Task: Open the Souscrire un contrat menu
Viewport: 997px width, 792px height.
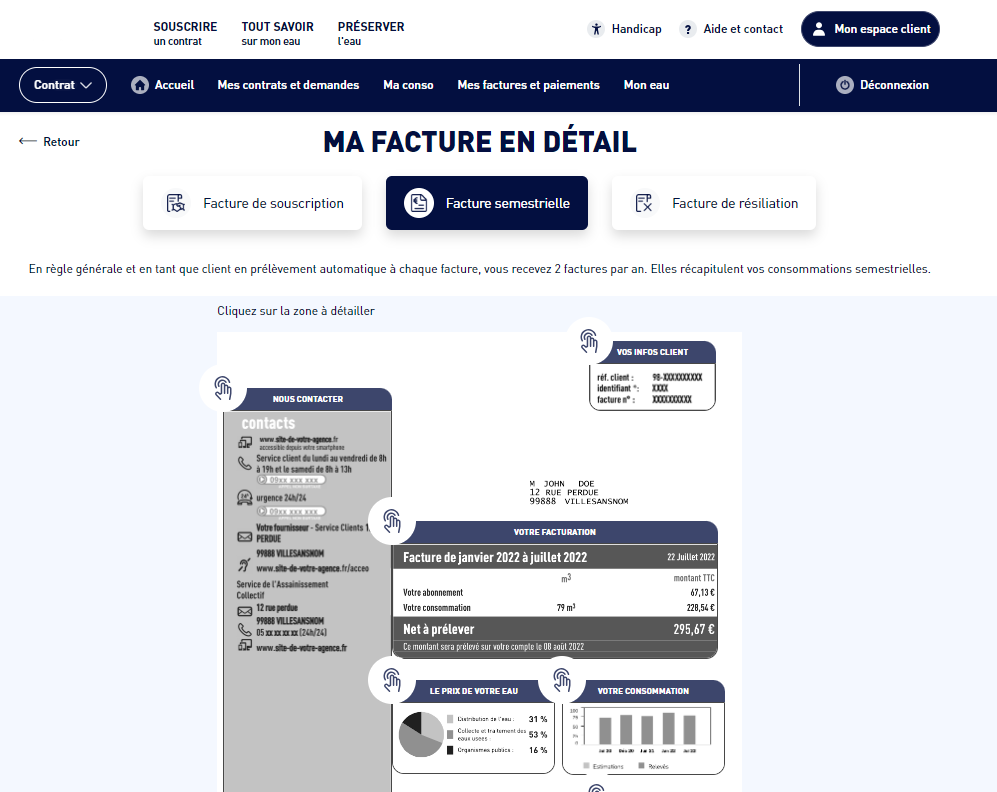Action: tap(185, 33)
